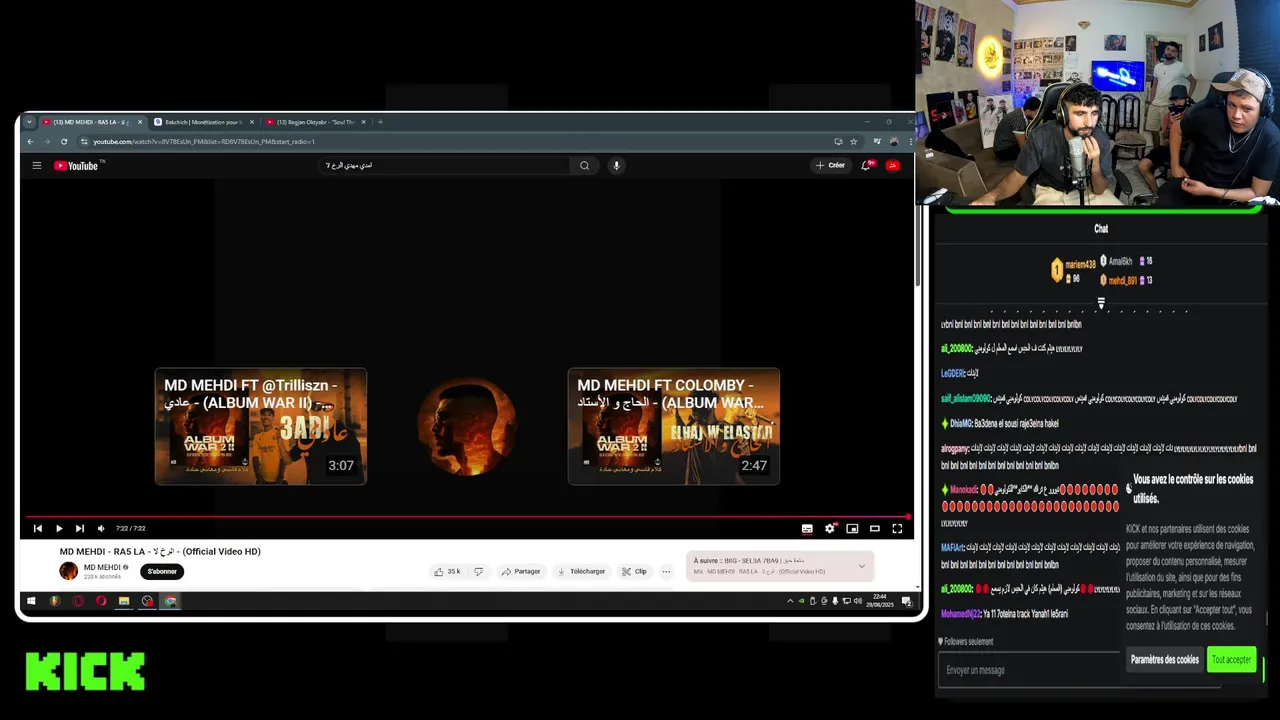Toggle theater mode
Image resolution: width=1280 pixels, height=720 pixels.
point(875,529)
